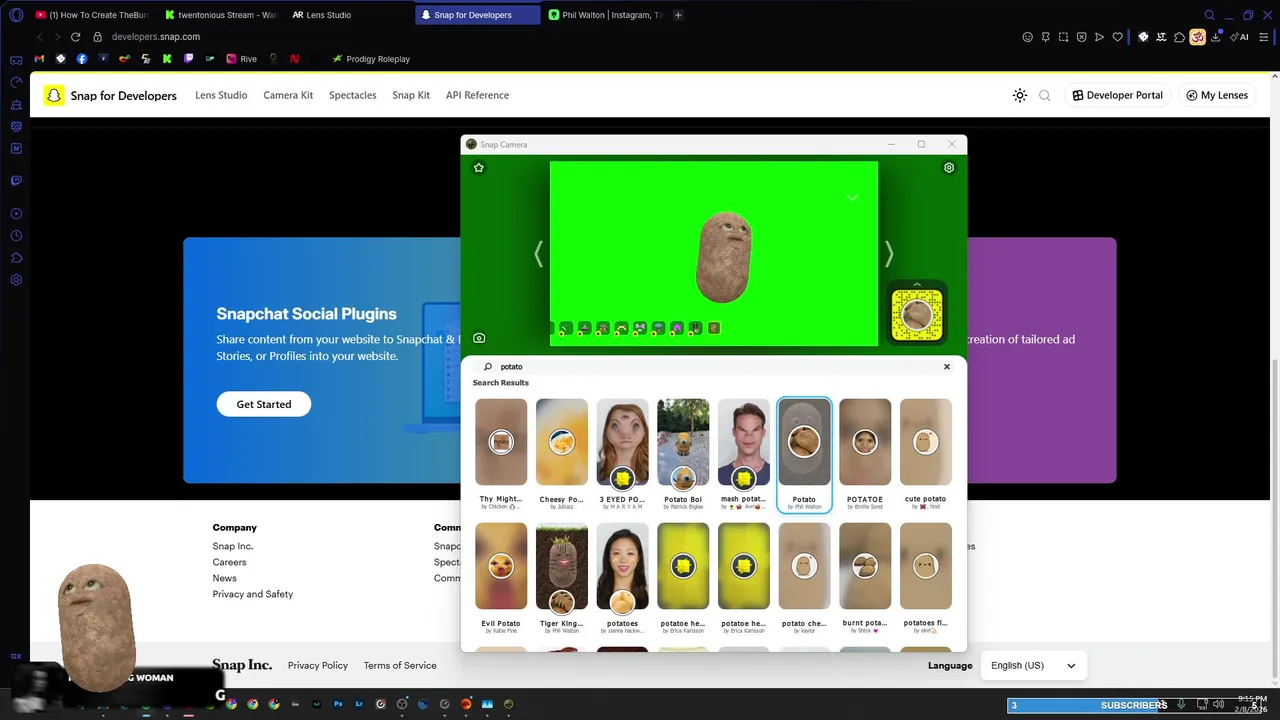Select the potatoes lens by sienna

coord(622,579)
